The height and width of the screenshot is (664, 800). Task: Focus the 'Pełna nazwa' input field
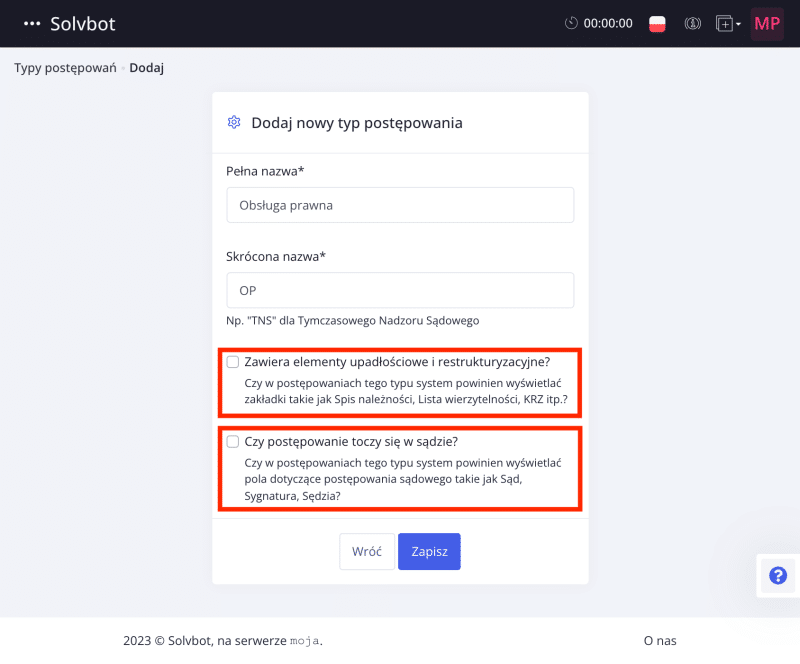(400, 205)
